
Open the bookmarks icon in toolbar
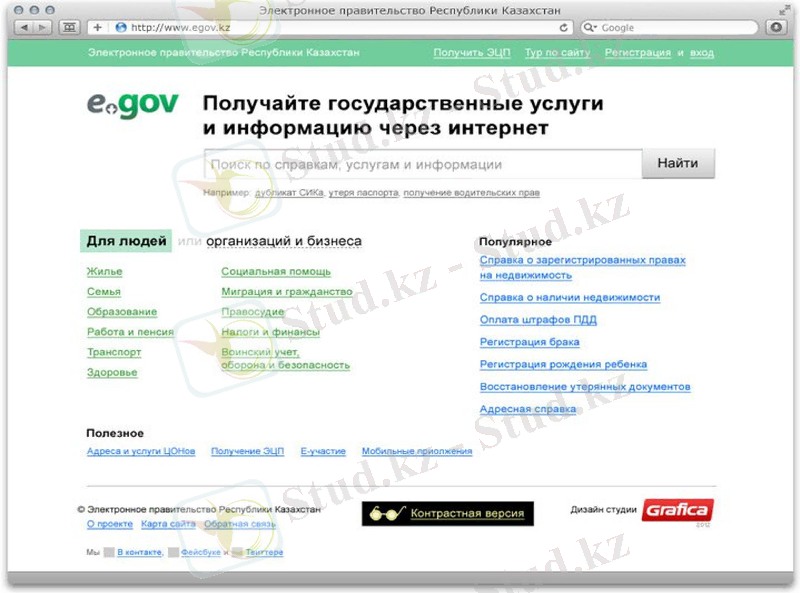69,28
